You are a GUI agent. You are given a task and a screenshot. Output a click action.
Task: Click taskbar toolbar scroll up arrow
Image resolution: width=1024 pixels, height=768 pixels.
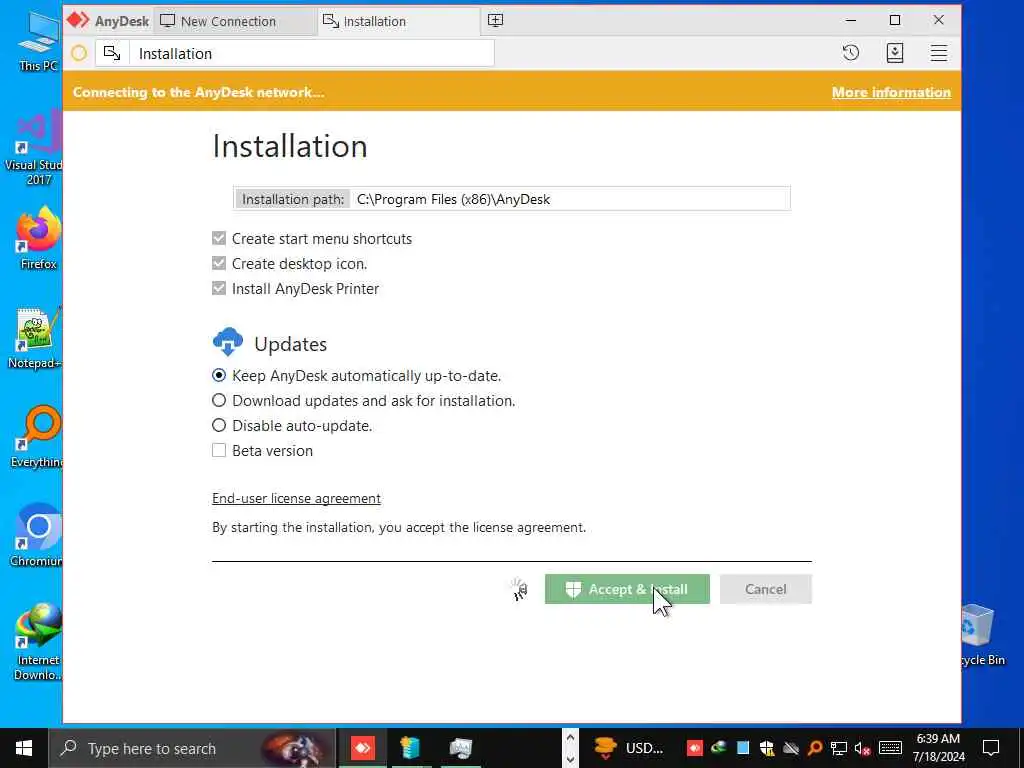pos(570,738)
